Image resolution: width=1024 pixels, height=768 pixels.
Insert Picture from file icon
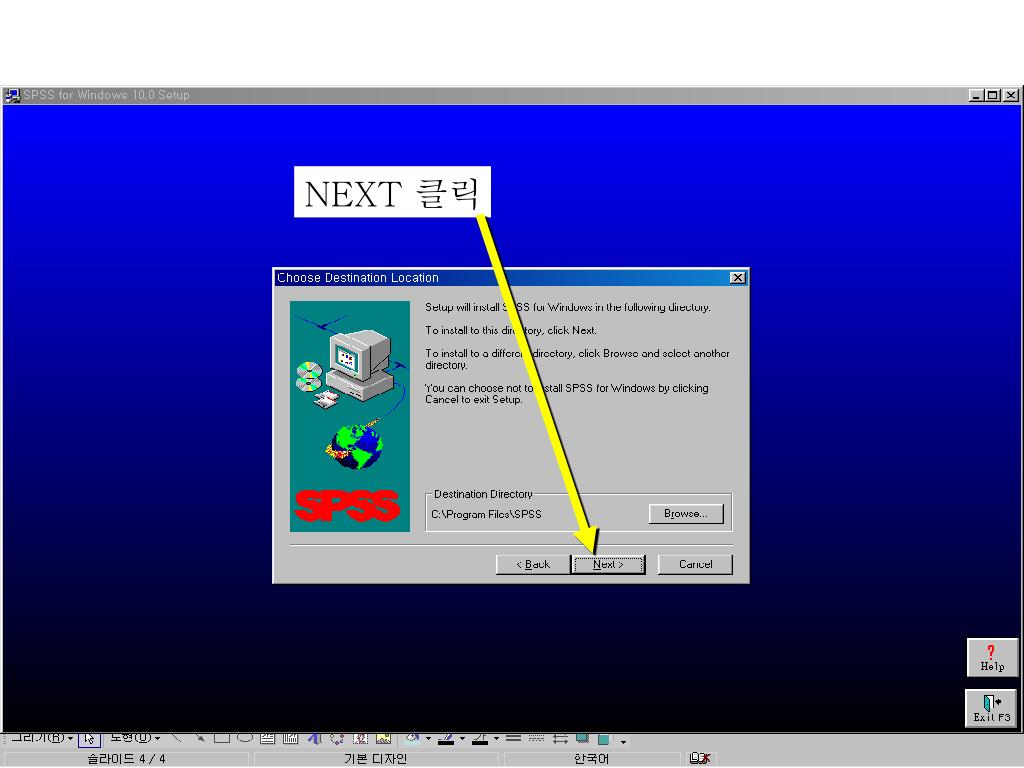(383, 738)
